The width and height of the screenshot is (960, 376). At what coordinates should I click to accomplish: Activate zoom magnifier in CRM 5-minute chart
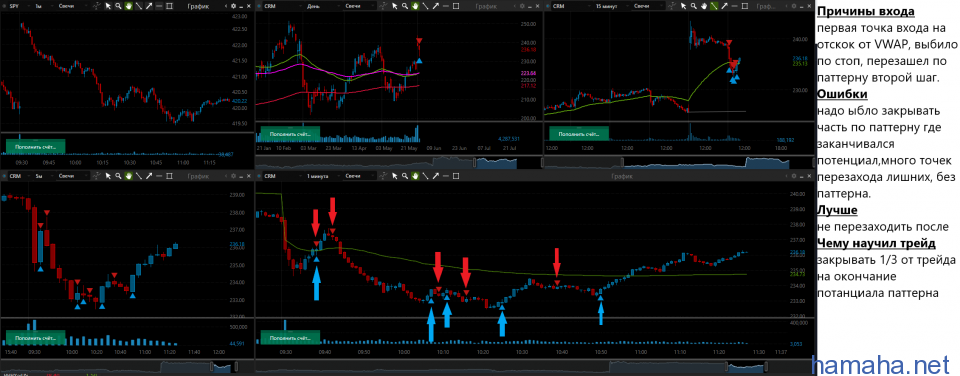click(x=118, y=176)
